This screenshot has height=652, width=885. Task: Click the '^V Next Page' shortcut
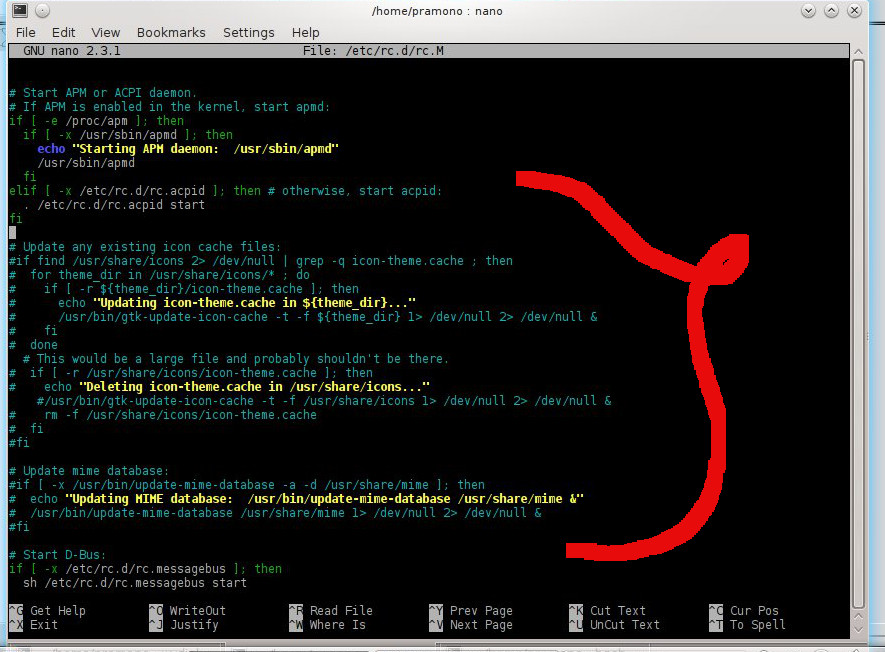471,625
